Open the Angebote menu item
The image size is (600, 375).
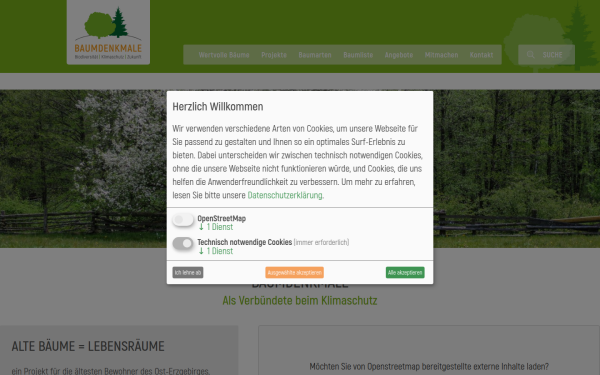[x=399, y=55]
